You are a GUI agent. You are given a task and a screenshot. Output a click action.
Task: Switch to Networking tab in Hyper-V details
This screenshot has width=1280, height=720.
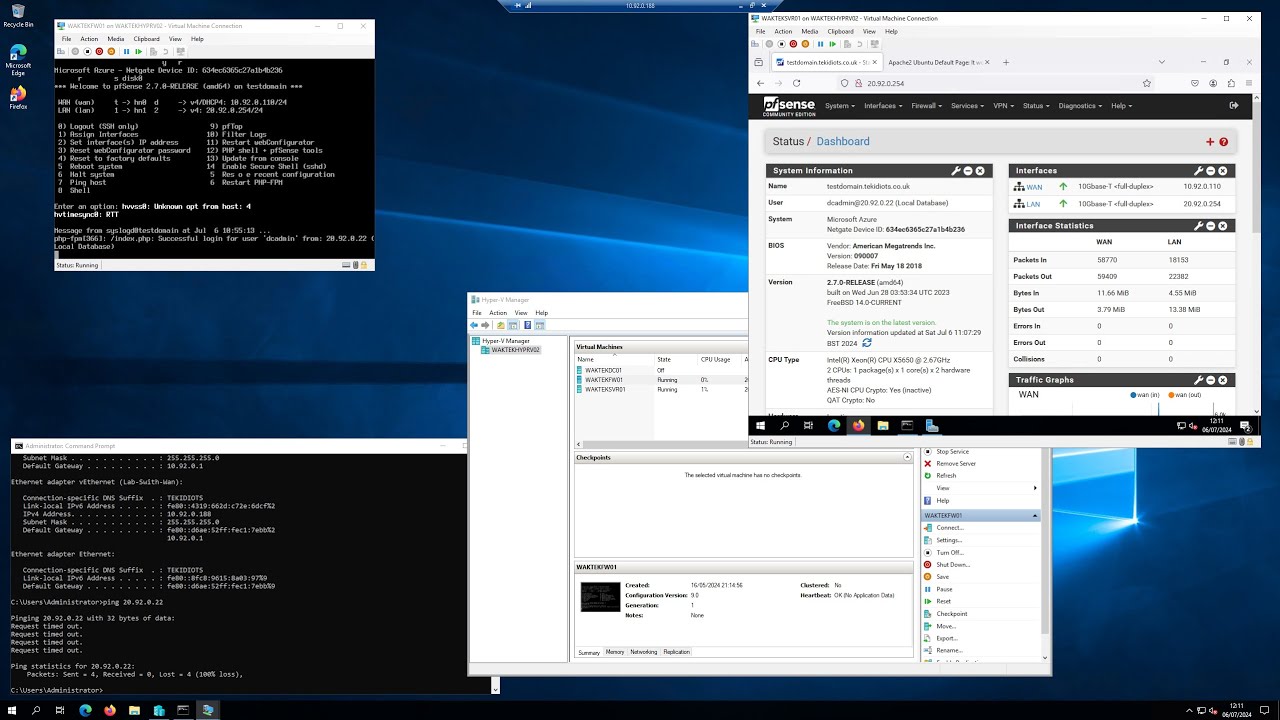(644, 652)
